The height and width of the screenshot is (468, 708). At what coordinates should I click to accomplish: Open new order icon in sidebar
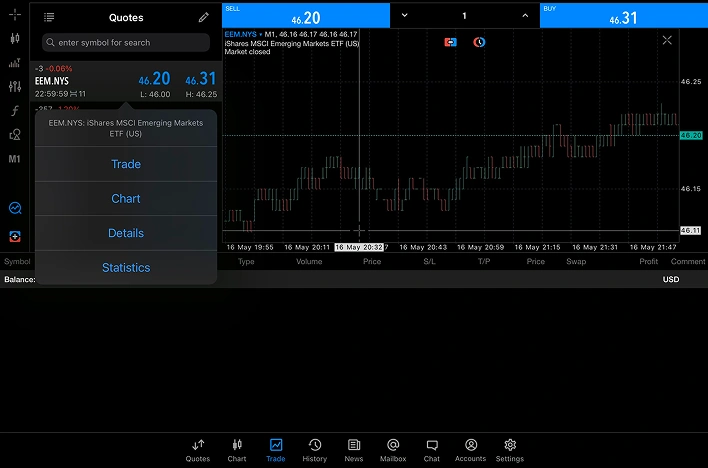(15, 236)
